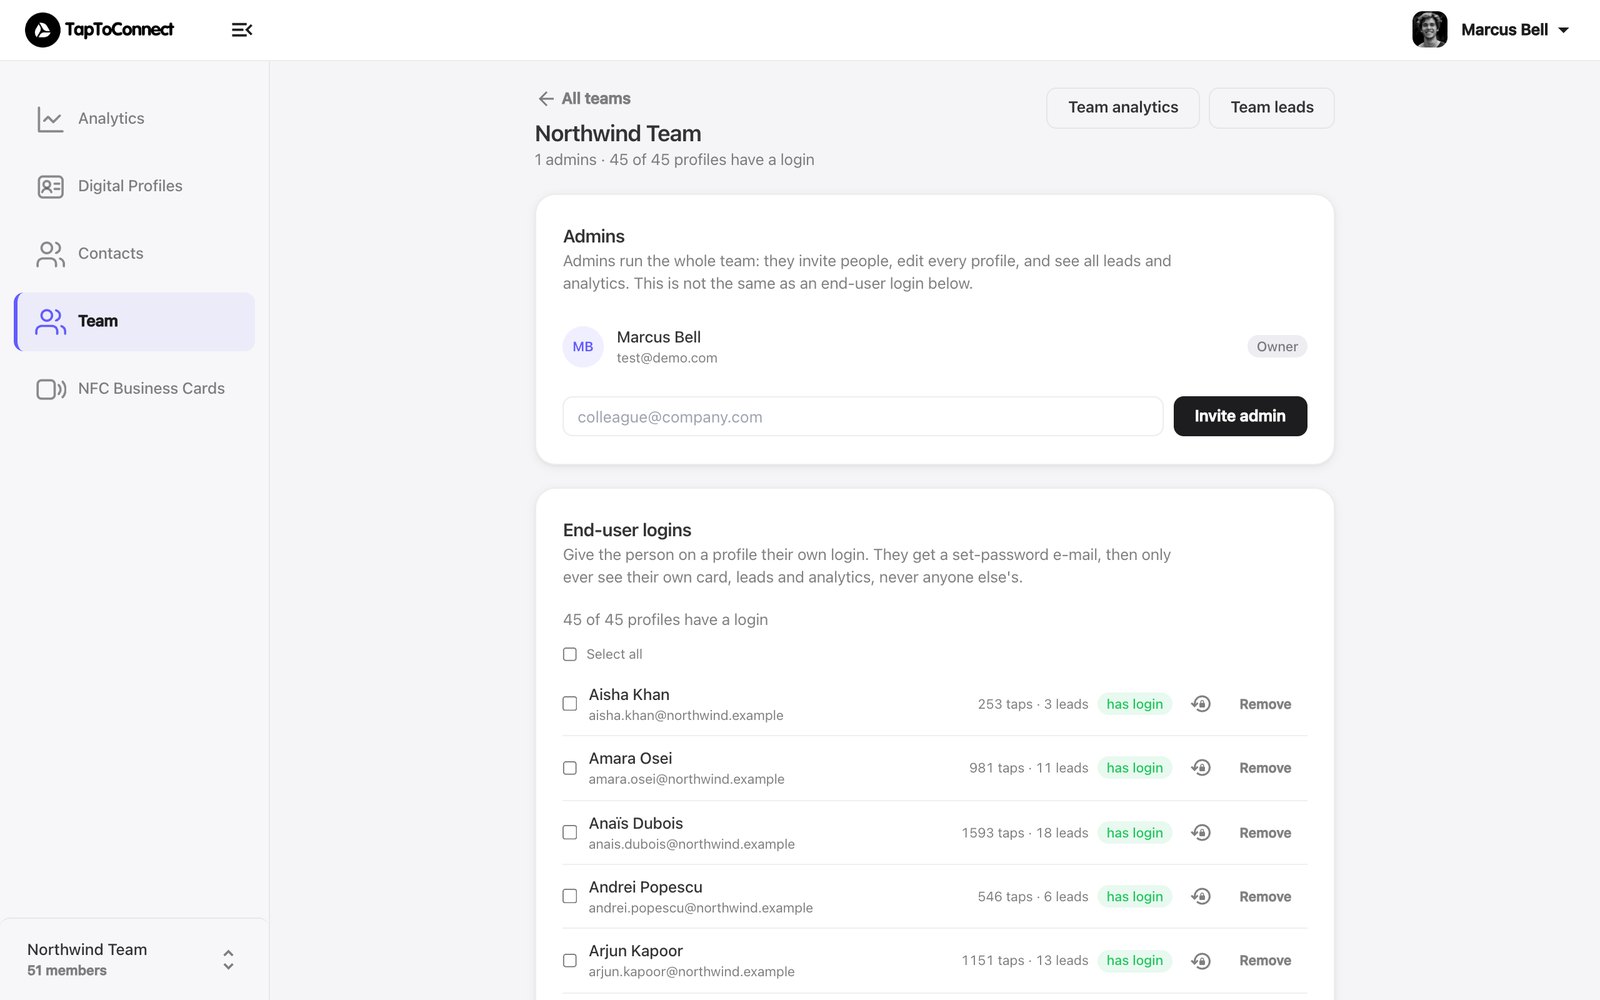Click the Digital Profiles card icon
Image resolution: width=1600 pixels, height=1000 pixels.
tap(50, 187)
